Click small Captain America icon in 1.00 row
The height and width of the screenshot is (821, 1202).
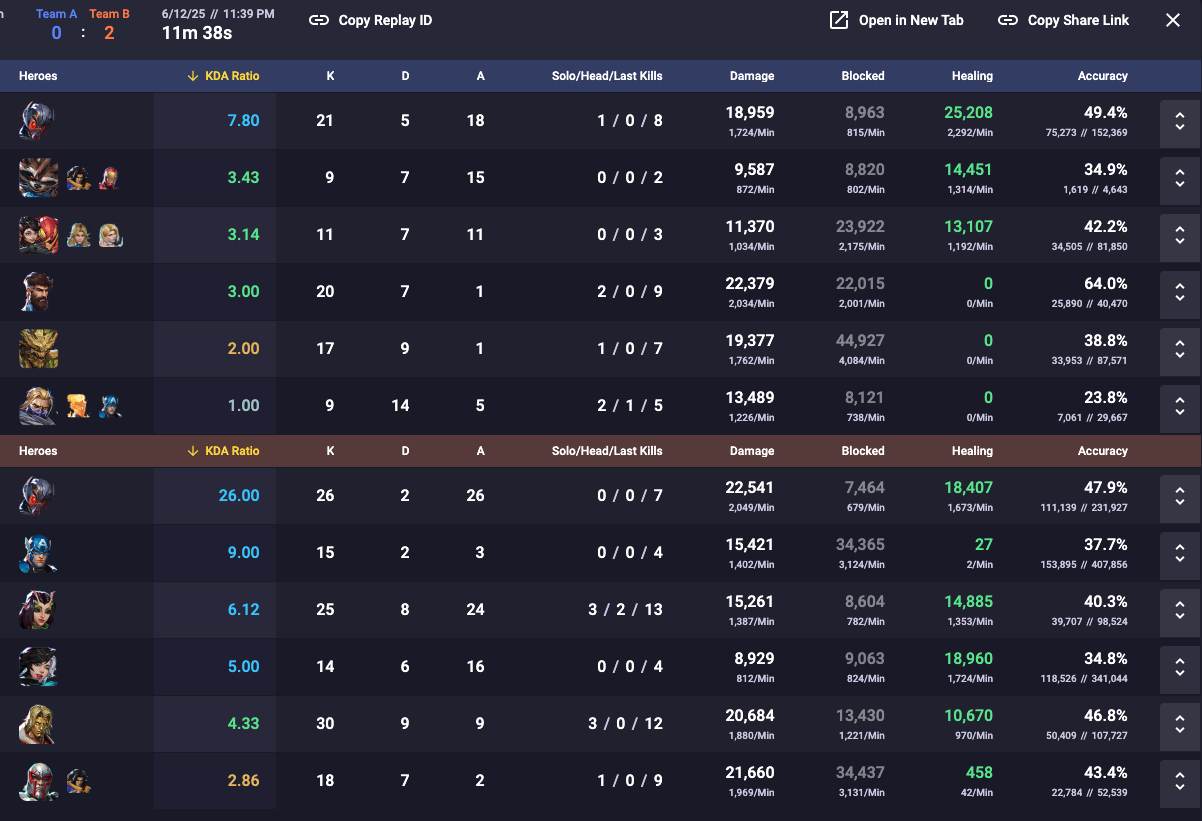click(109, 406)
